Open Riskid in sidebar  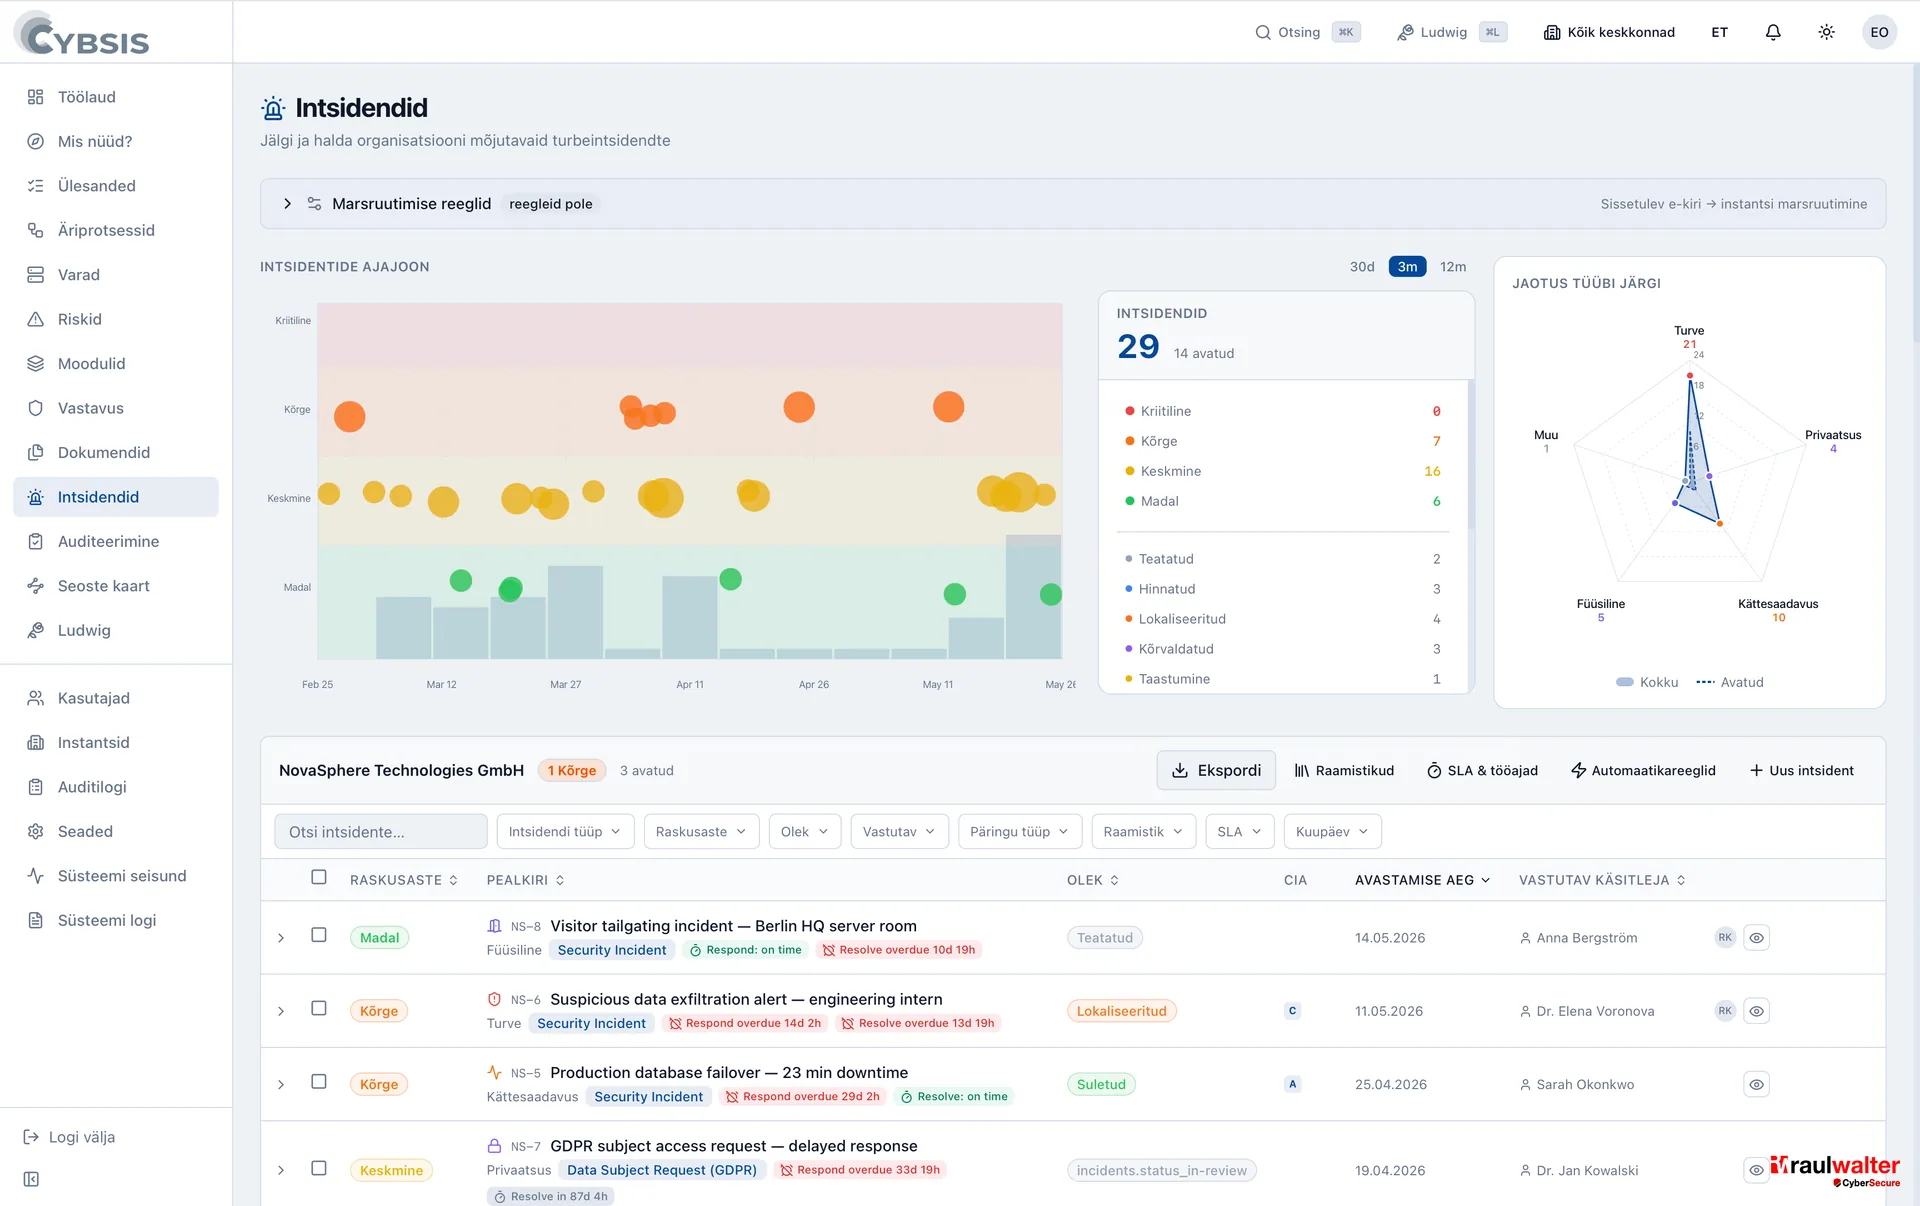tap(116, 319)
